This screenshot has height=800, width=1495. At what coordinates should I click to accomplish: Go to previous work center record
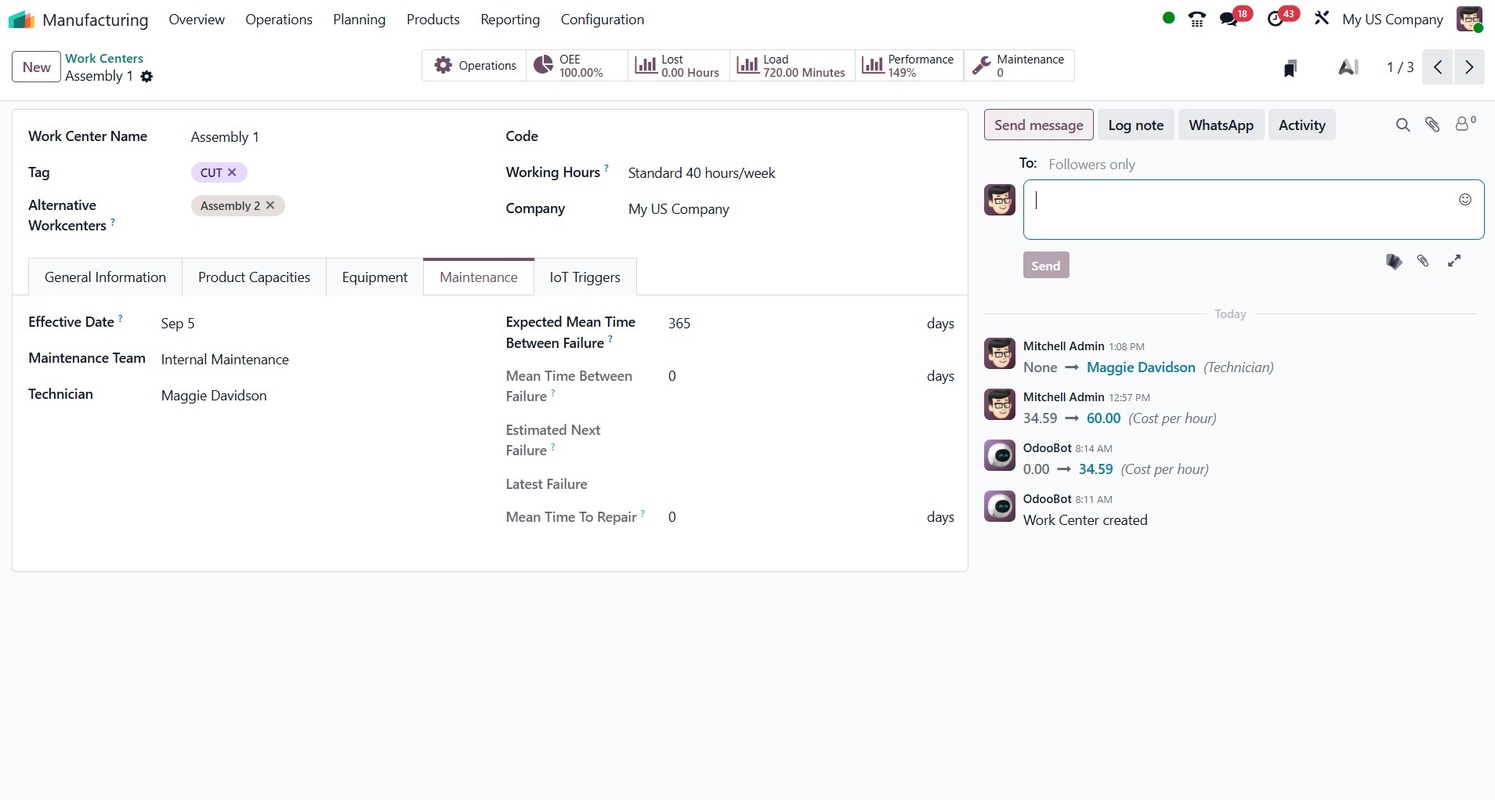[x=1437, y=67]
